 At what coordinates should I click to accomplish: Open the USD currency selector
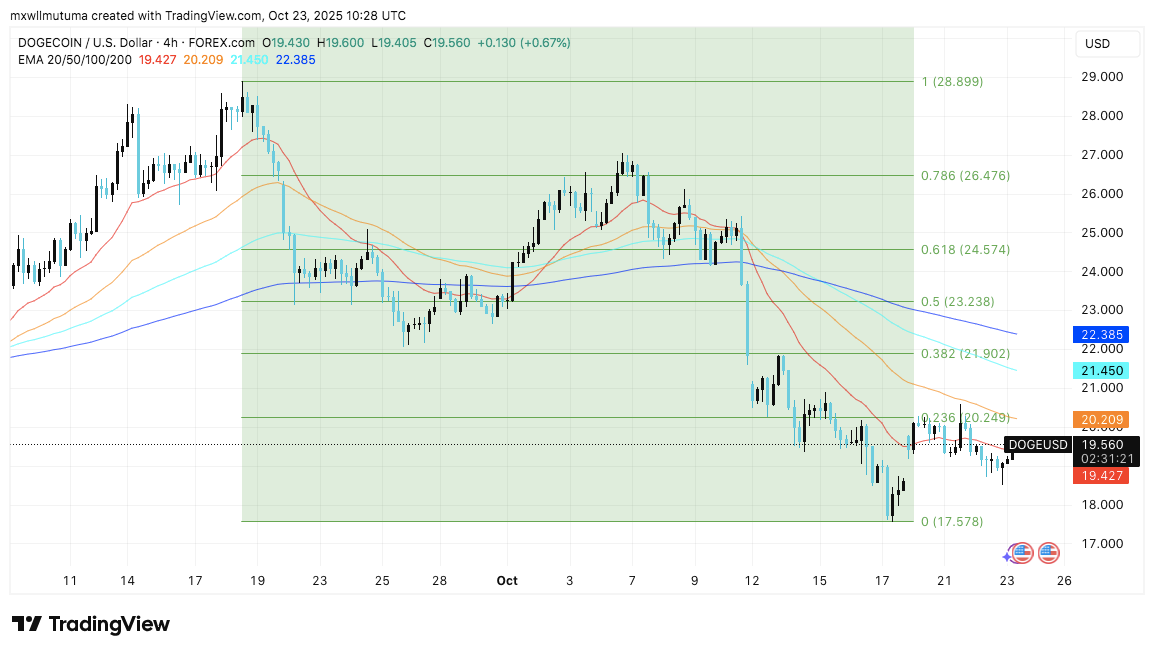tap(1097, 44)
